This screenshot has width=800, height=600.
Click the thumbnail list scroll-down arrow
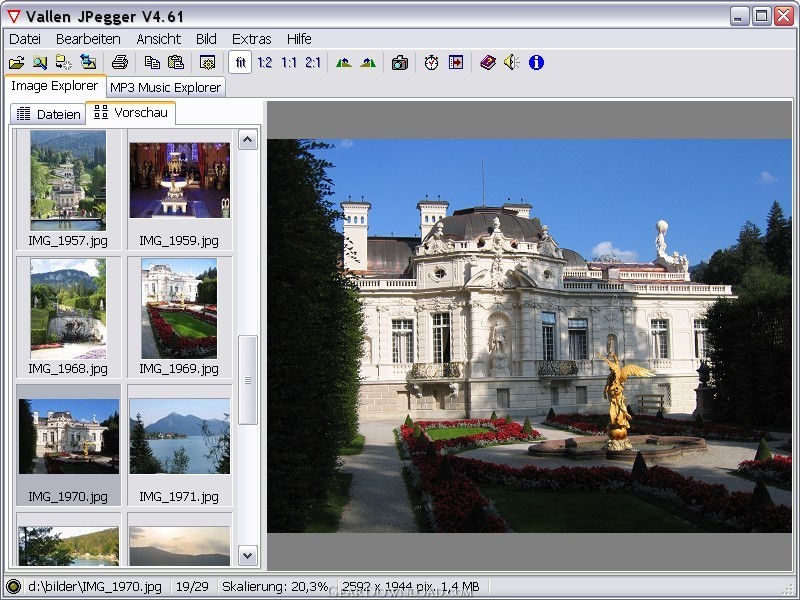click(x=248, y=555)
